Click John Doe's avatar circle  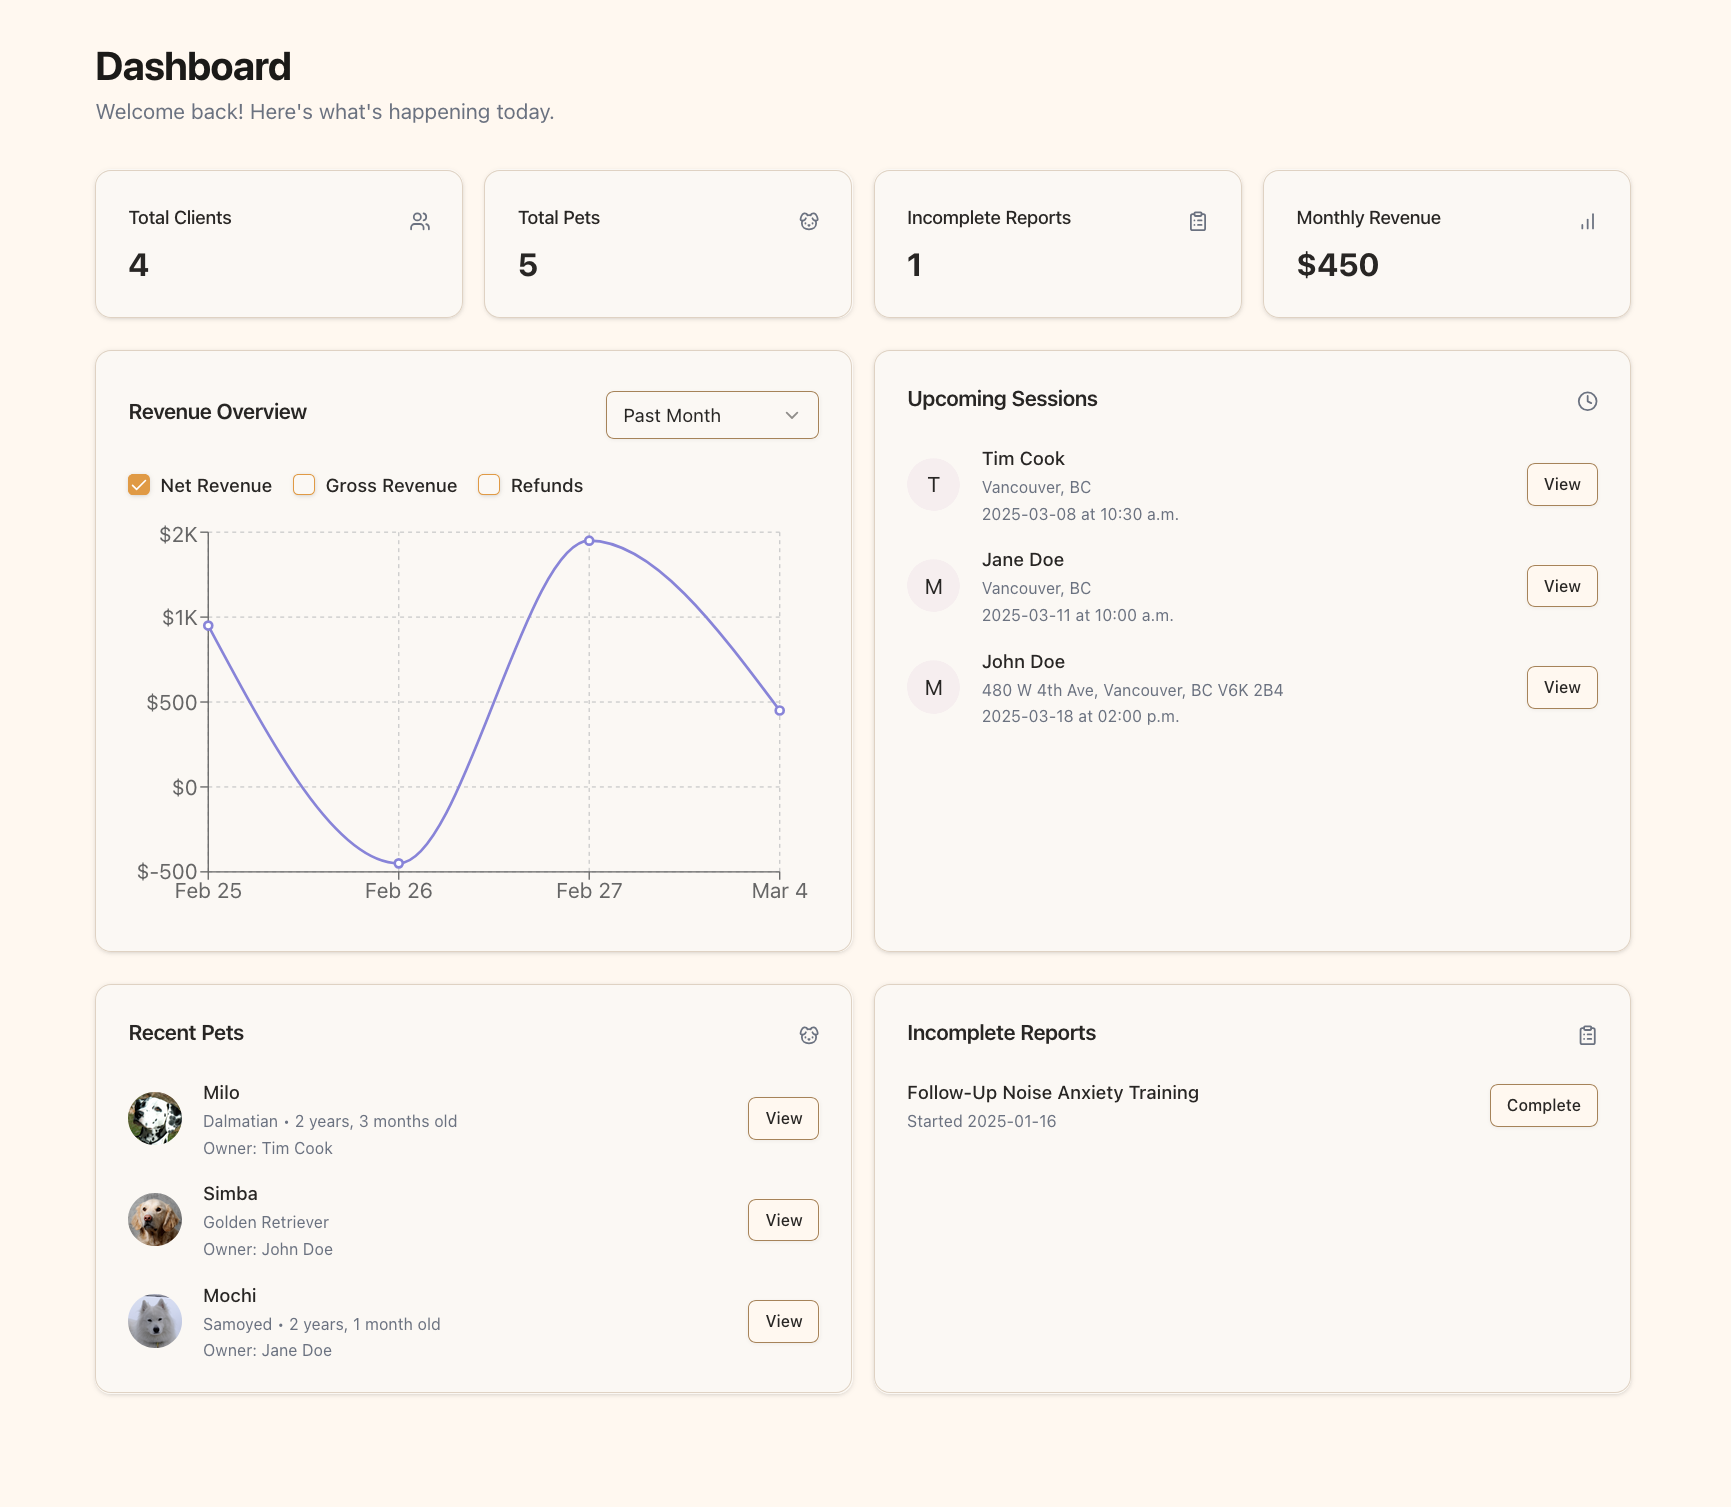(932, 687)
